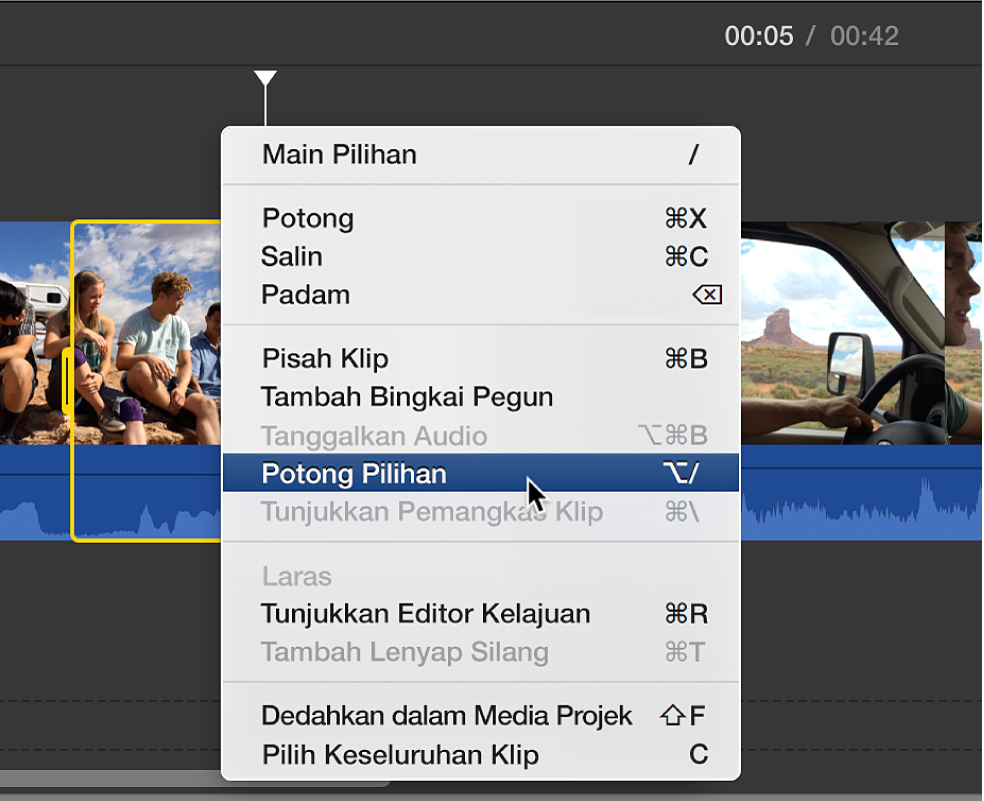The width and height of the screenshot is (984, 801).
Task: Click the rightmost partial clip thumbnail
Action: (x=964, y=332)
